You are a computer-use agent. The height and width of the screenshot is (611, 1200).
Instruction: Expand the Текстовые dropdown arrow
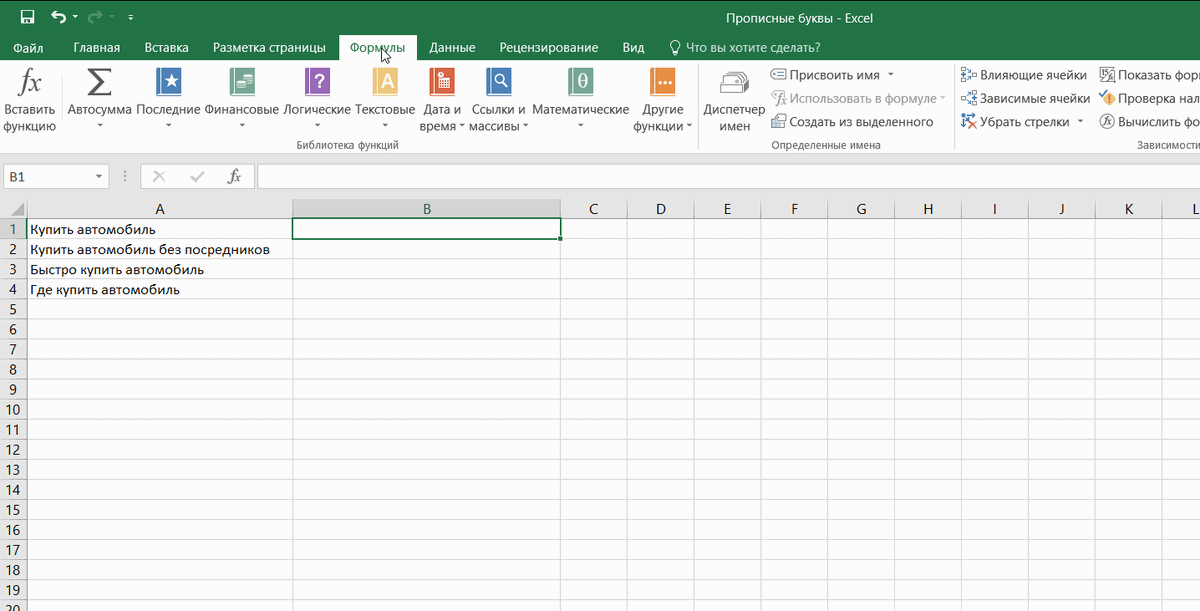click(x=385, y=126)
